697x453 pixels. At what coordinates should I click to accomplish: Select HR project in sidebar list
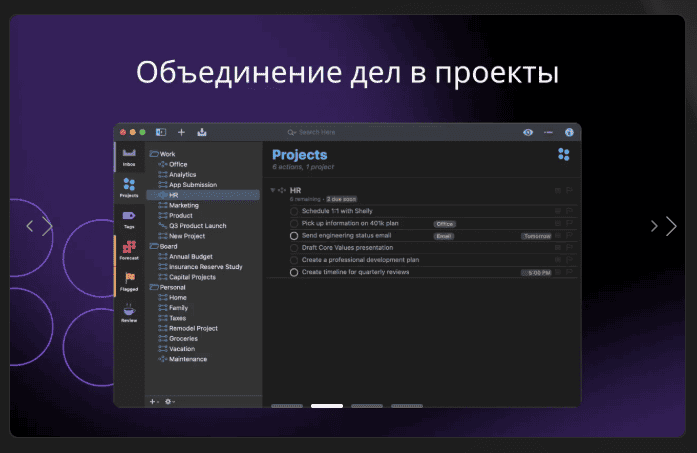coord(203,195)
